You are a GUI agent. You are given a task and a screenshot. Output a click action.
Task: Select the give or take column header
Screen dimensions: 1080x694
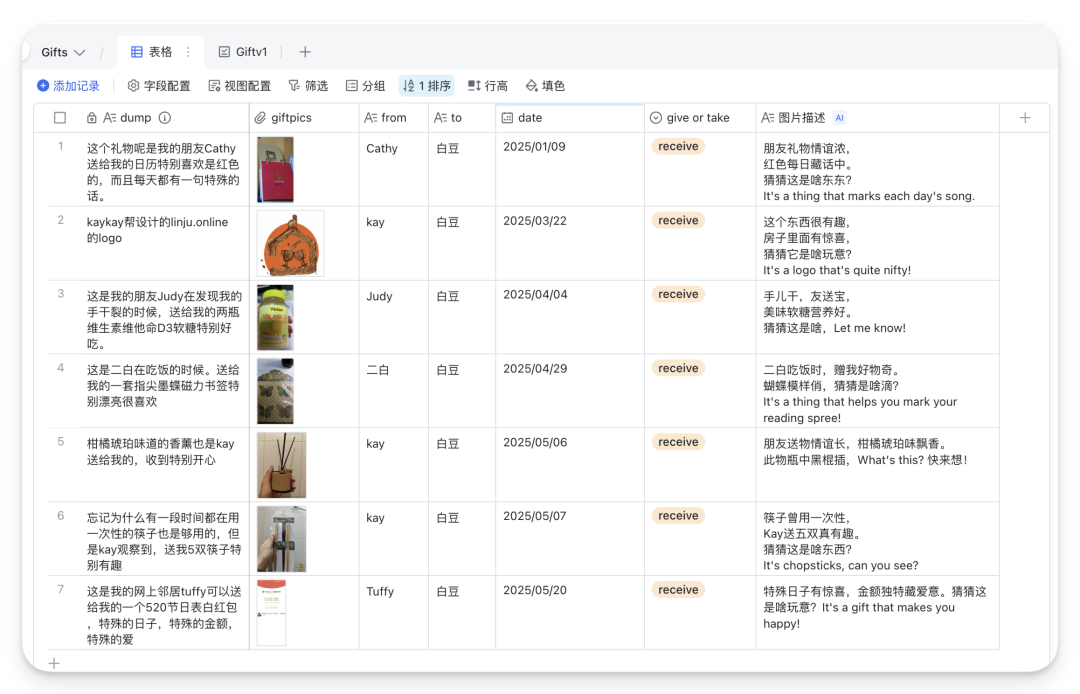(700, 118)
